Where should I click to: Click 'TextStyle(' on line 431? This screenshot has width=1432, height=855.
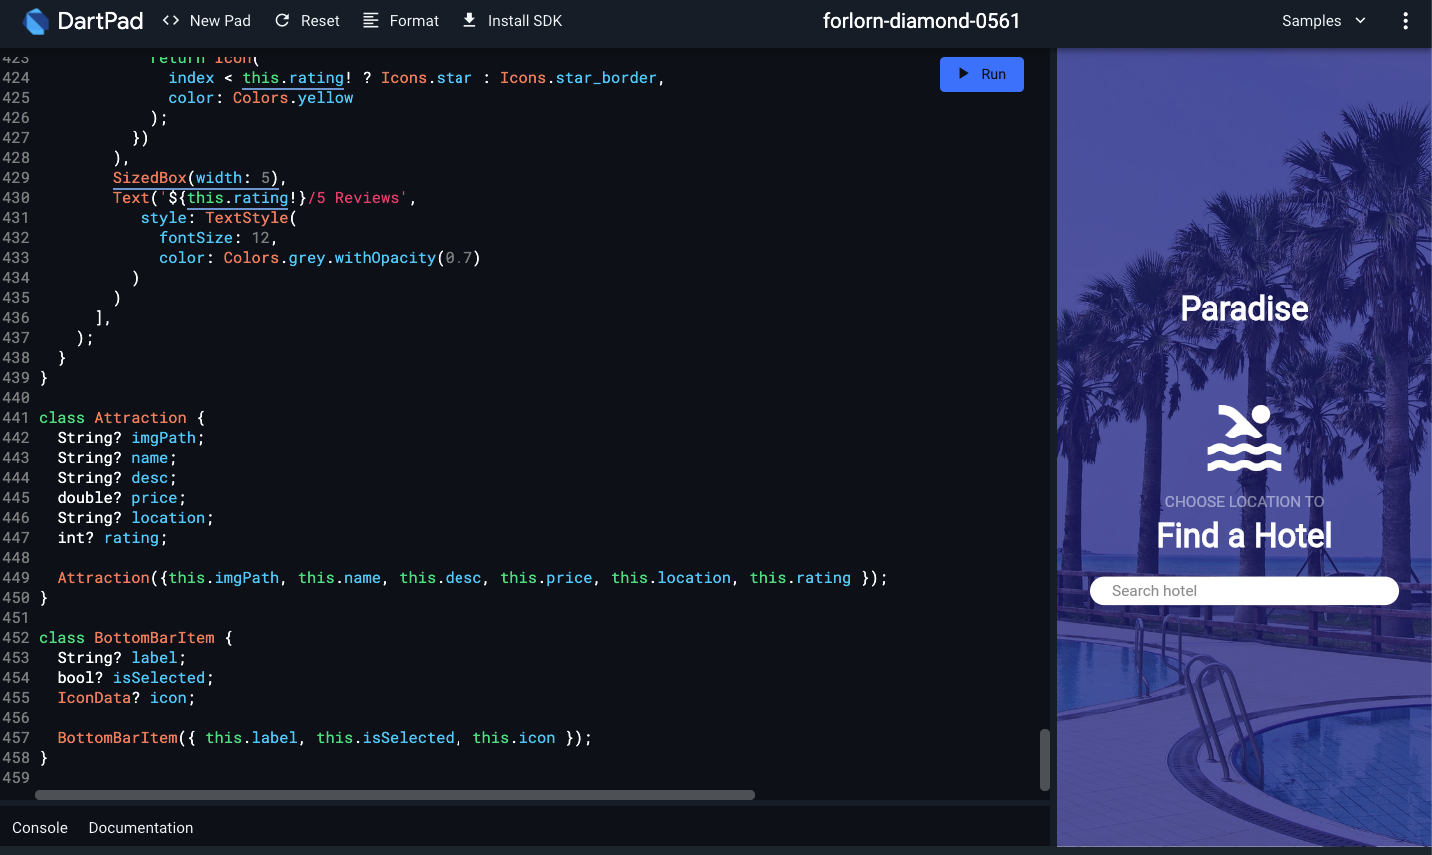251,218
